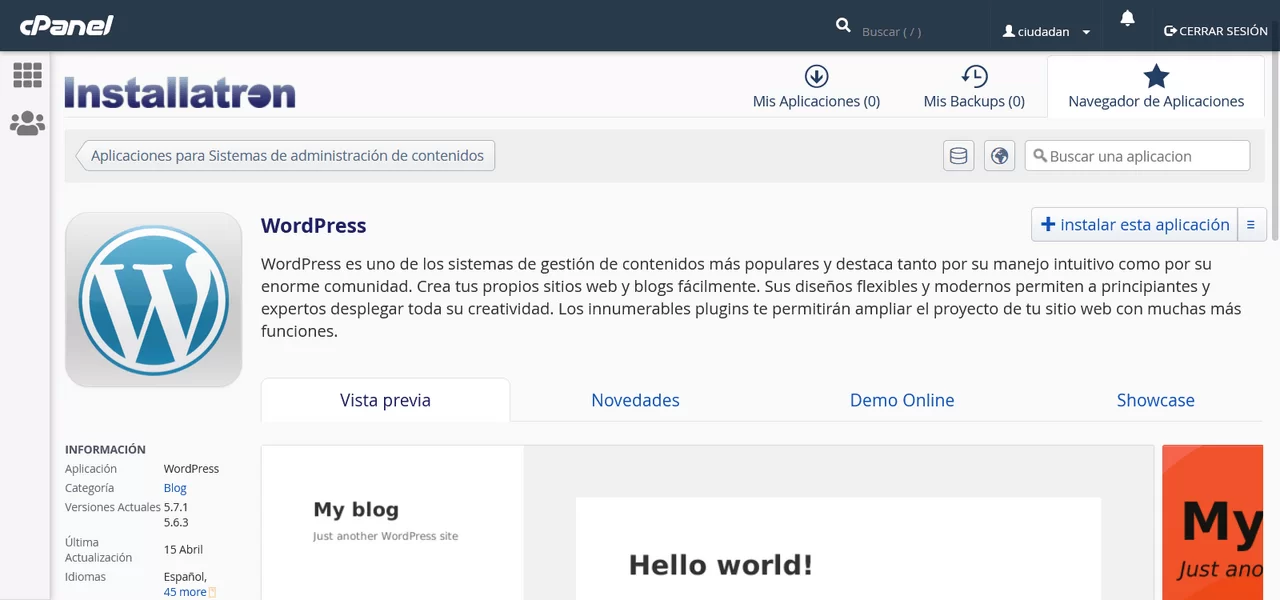
Task: Open the apps grid icon in sidebar
Action: (27, 75)
